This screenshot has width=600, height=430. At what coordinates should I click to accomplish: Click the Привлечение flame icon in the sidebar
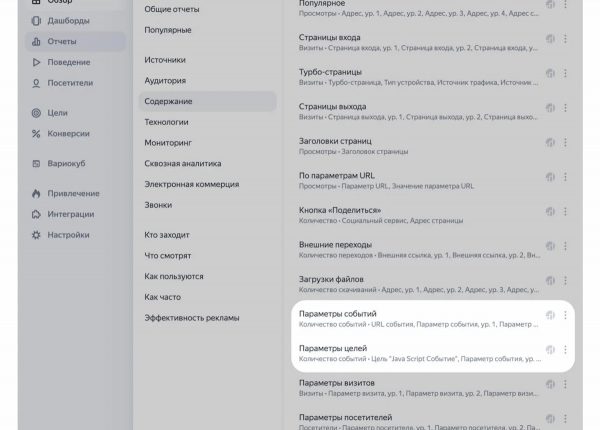click(x=36, y=194)
